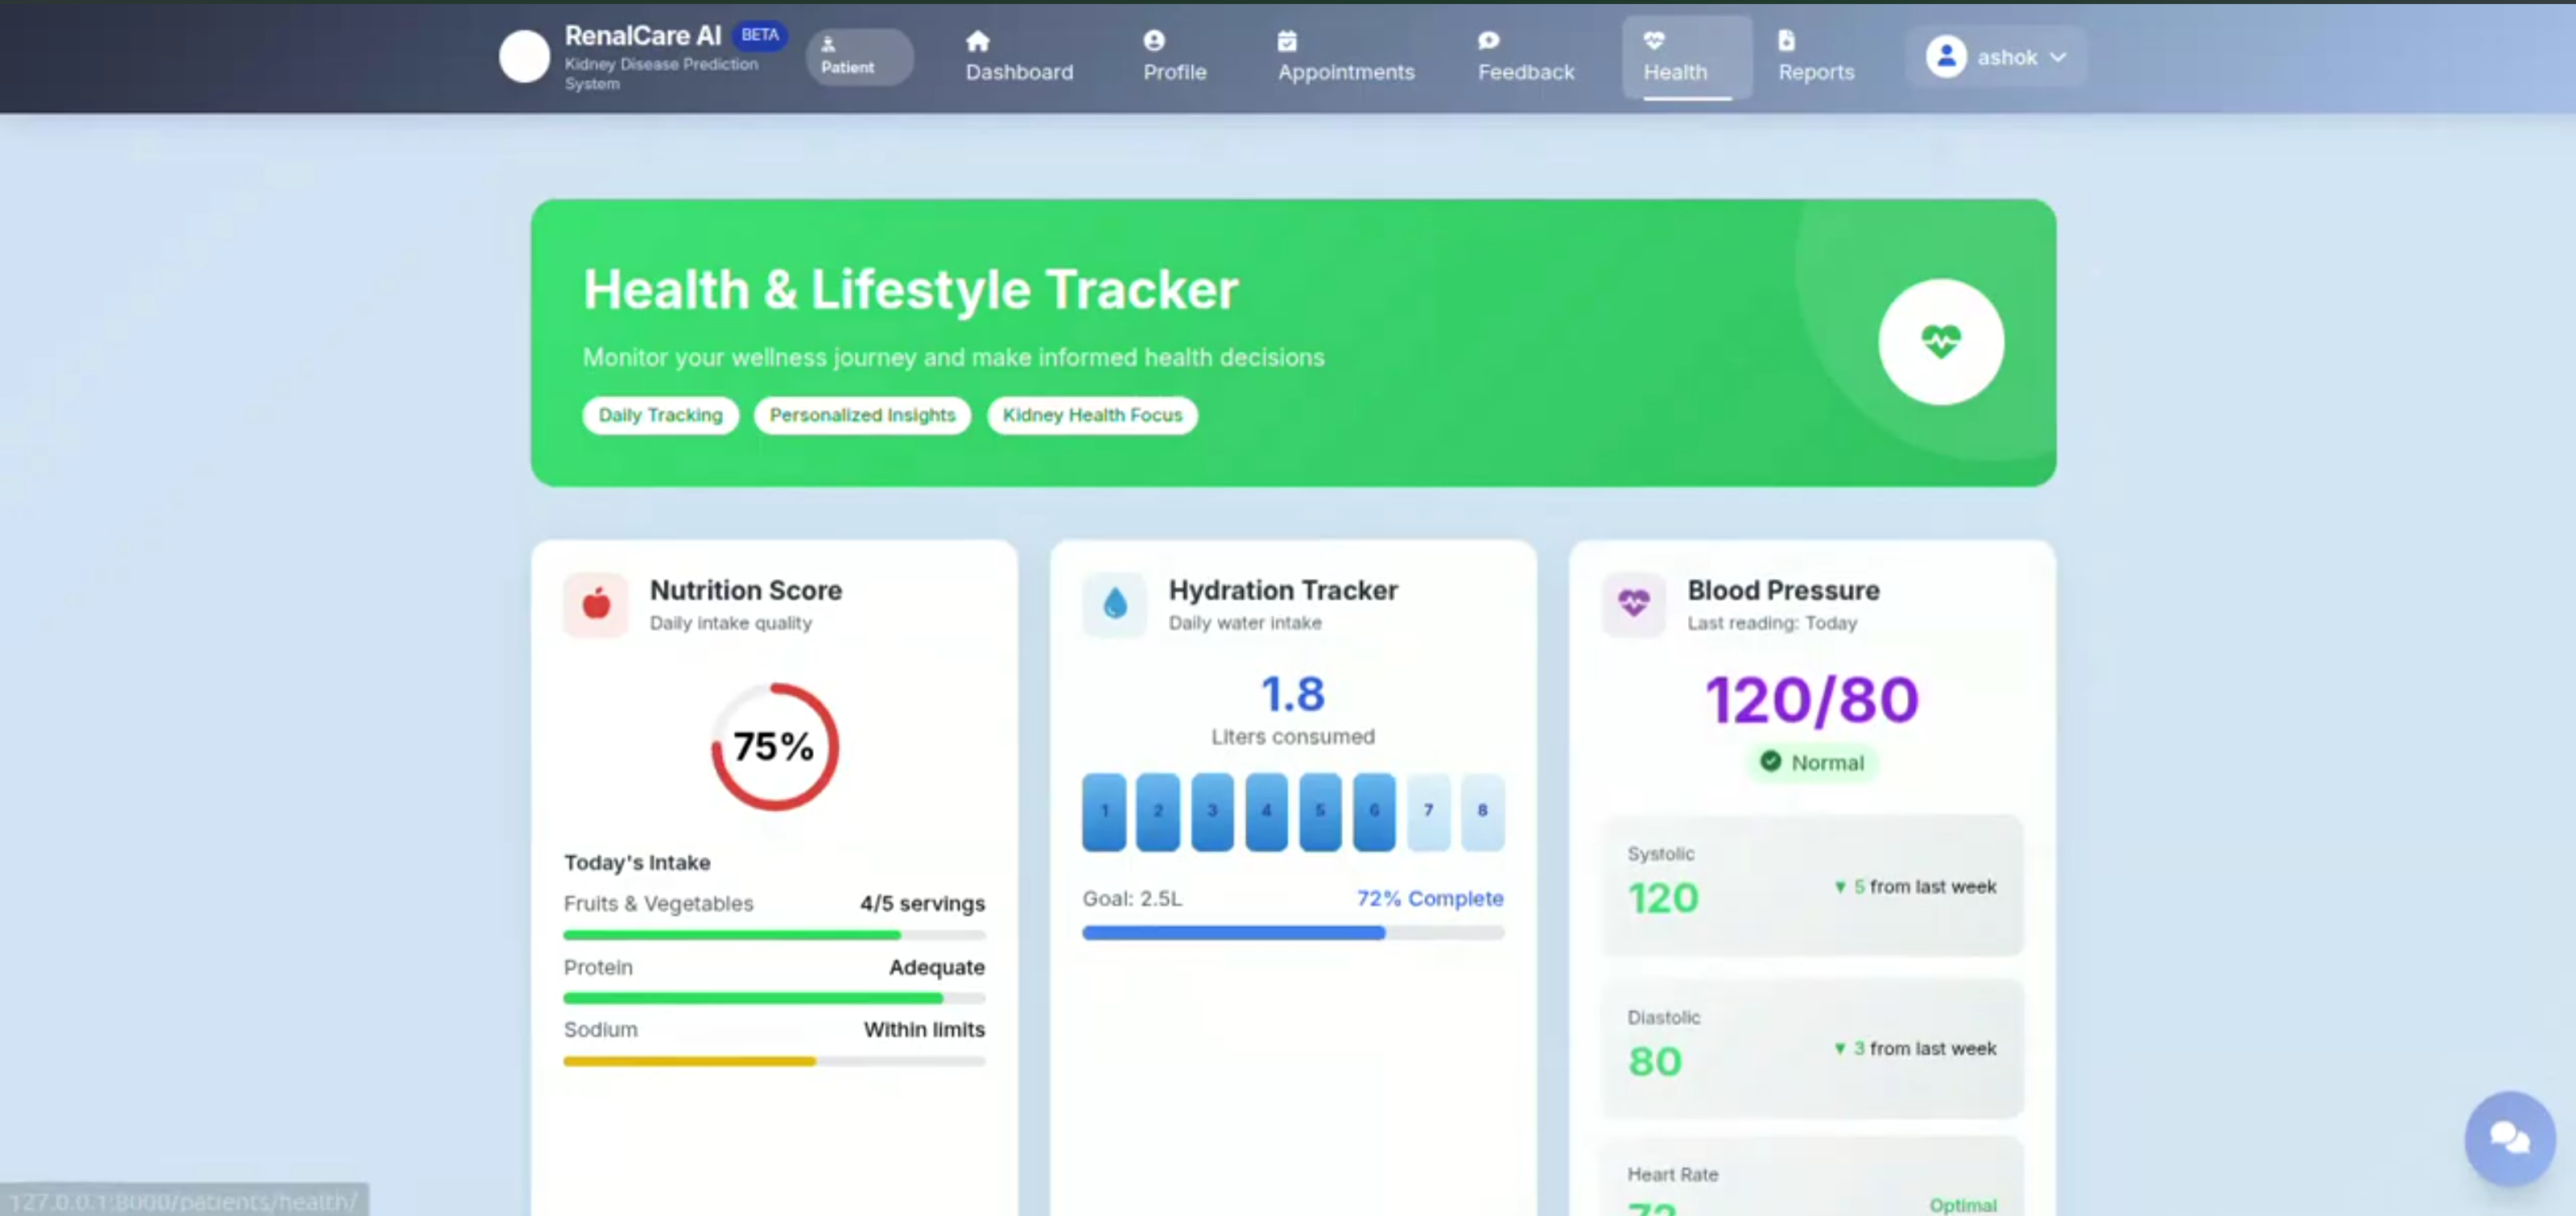Click the 75% nutrition score ring
The image size is (2576, 1216).
pos(774,746)
